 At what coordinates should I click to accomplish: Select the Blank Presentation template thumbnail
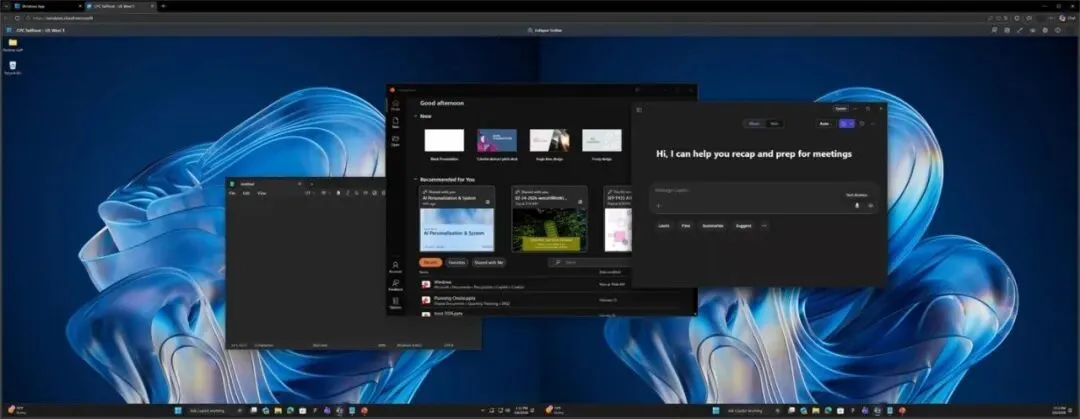(x=444, y=140)
